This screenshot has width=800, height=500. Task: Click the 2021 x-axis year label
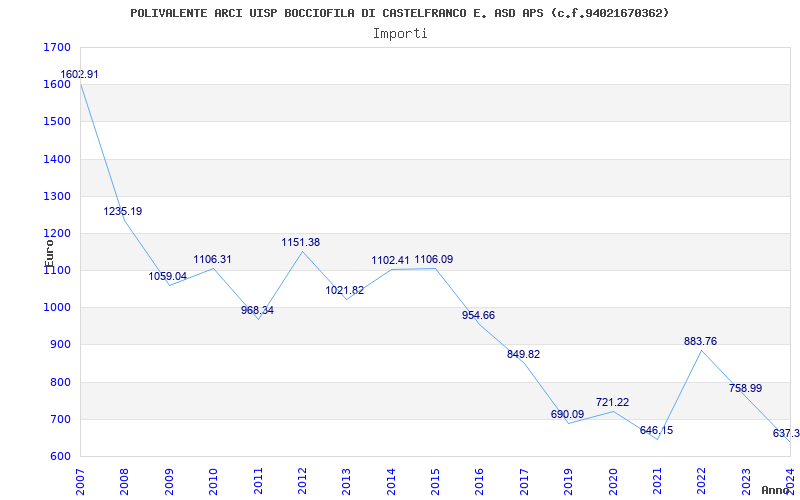click(x=657, y=481)
